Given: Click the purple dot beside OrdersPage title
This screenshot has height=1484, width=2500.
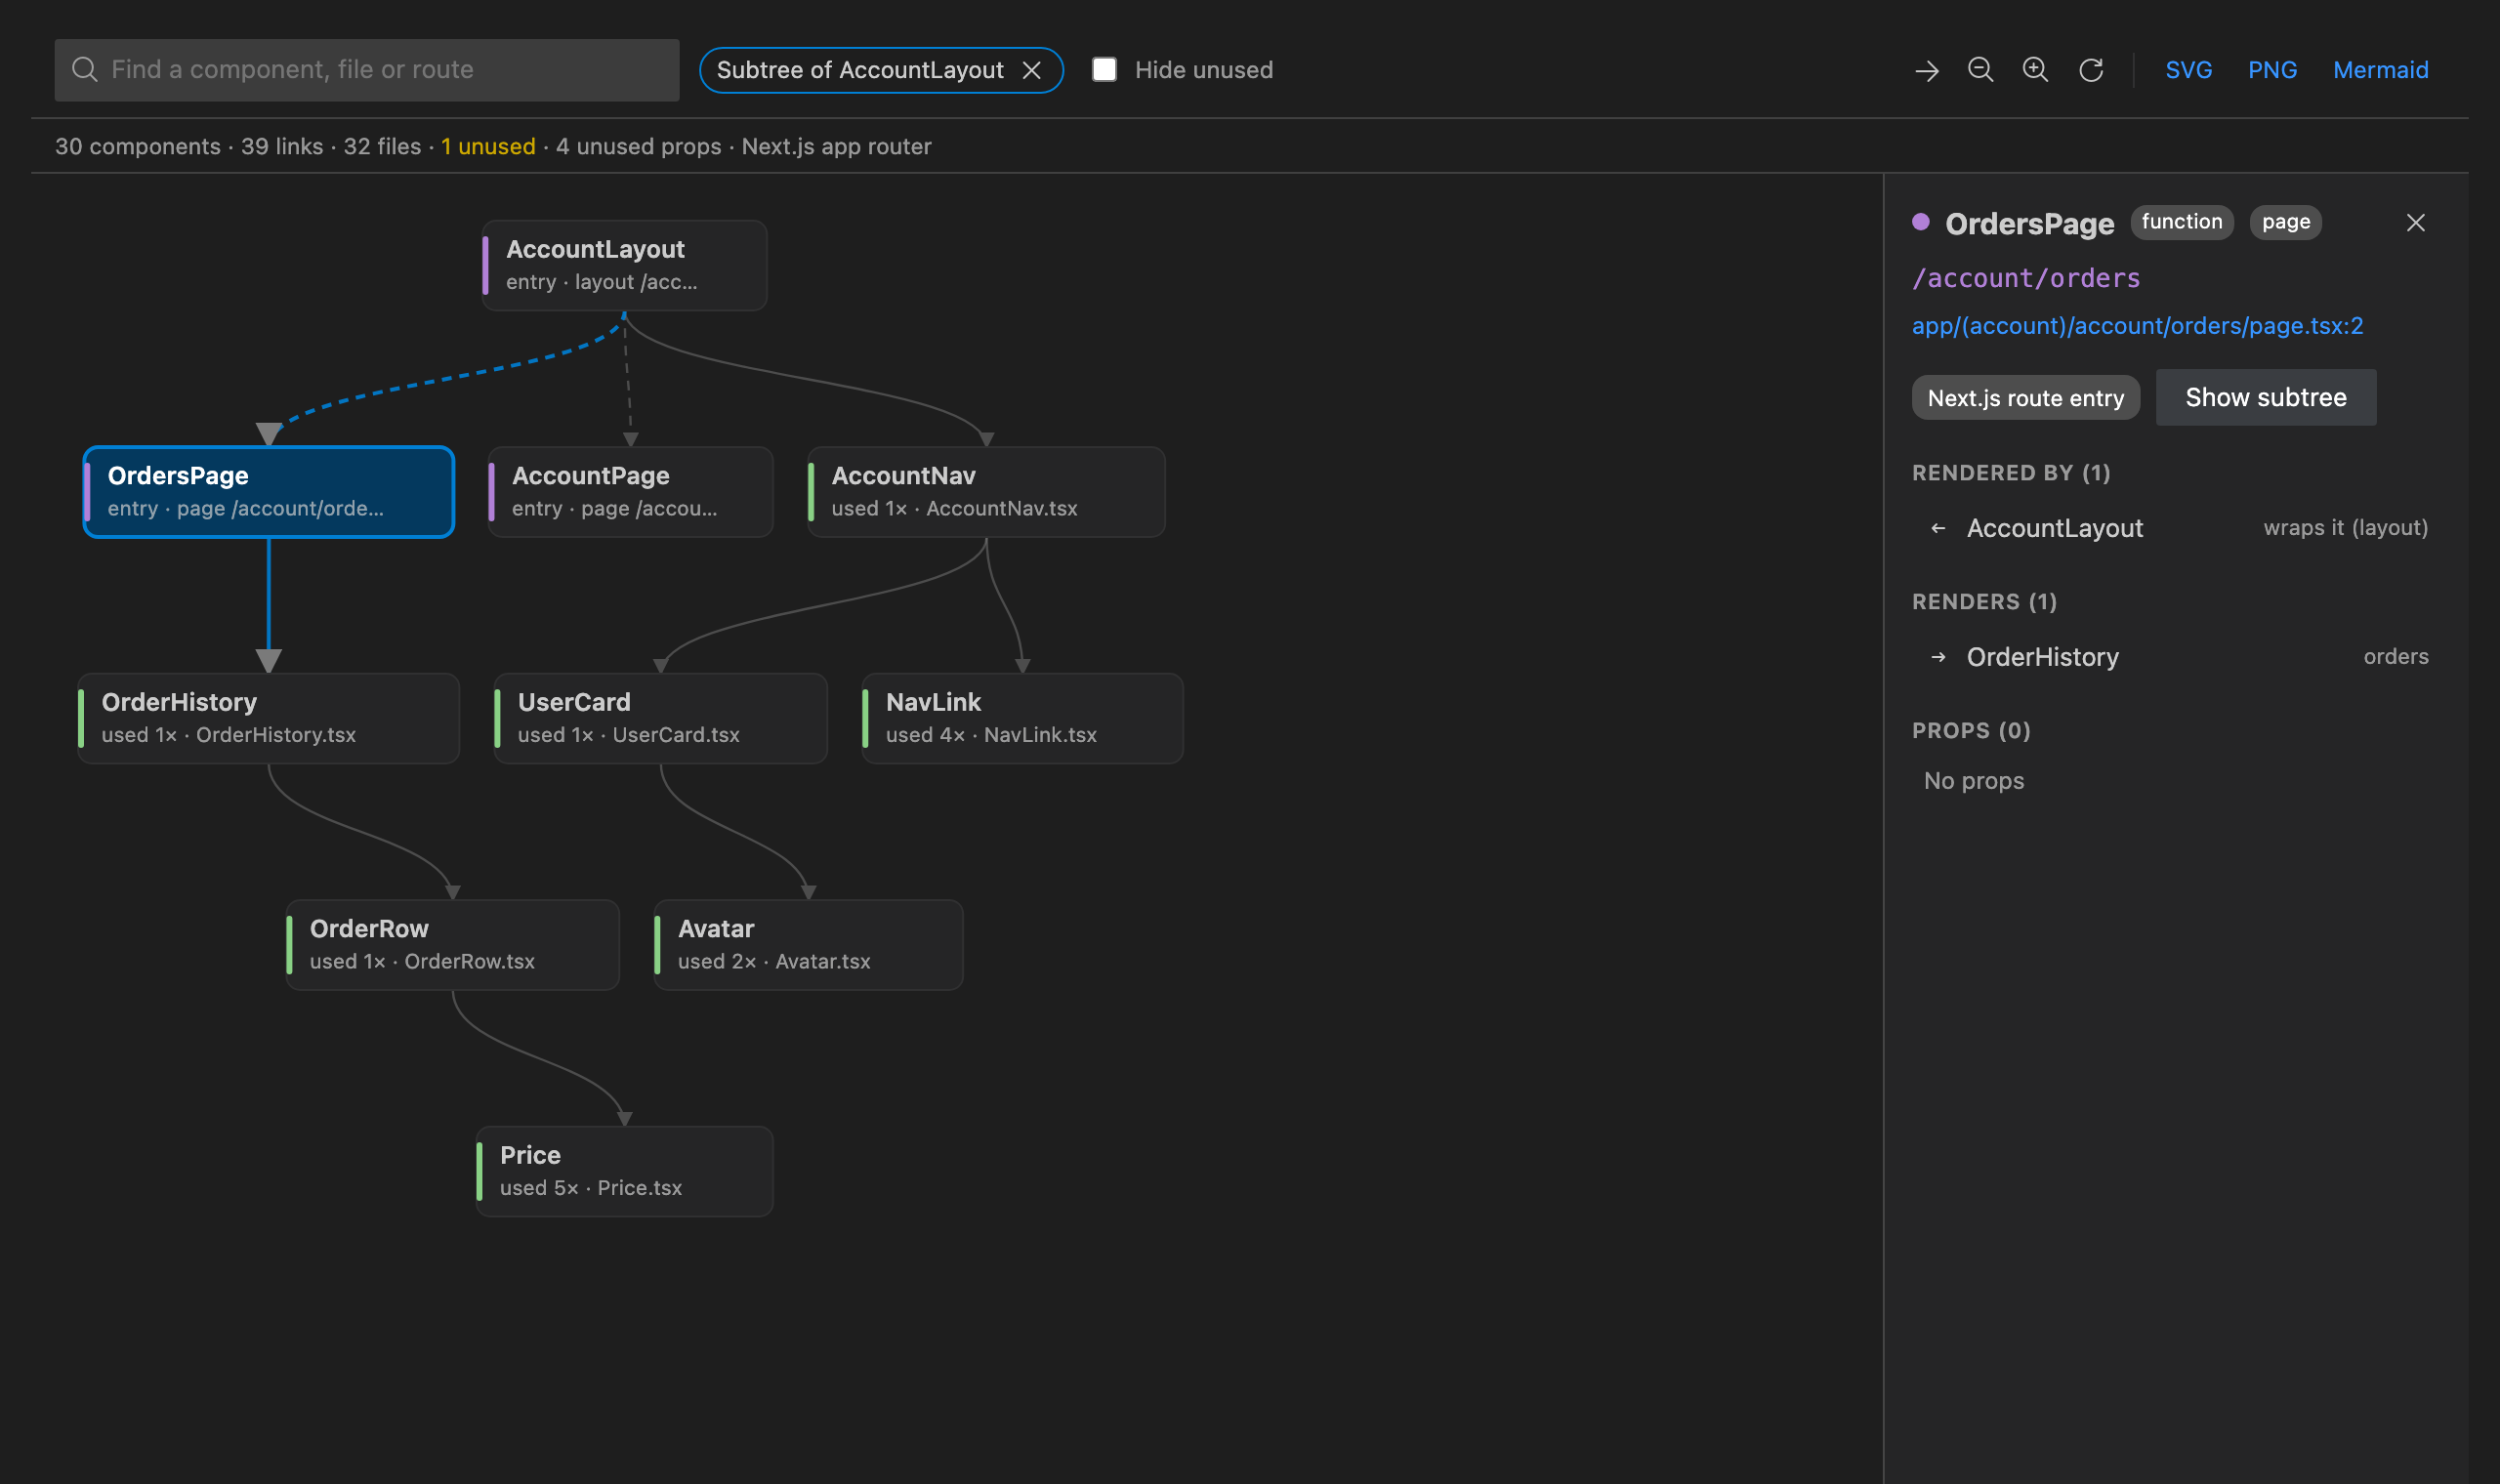Looking at the screenshot, I should 1920,222.
